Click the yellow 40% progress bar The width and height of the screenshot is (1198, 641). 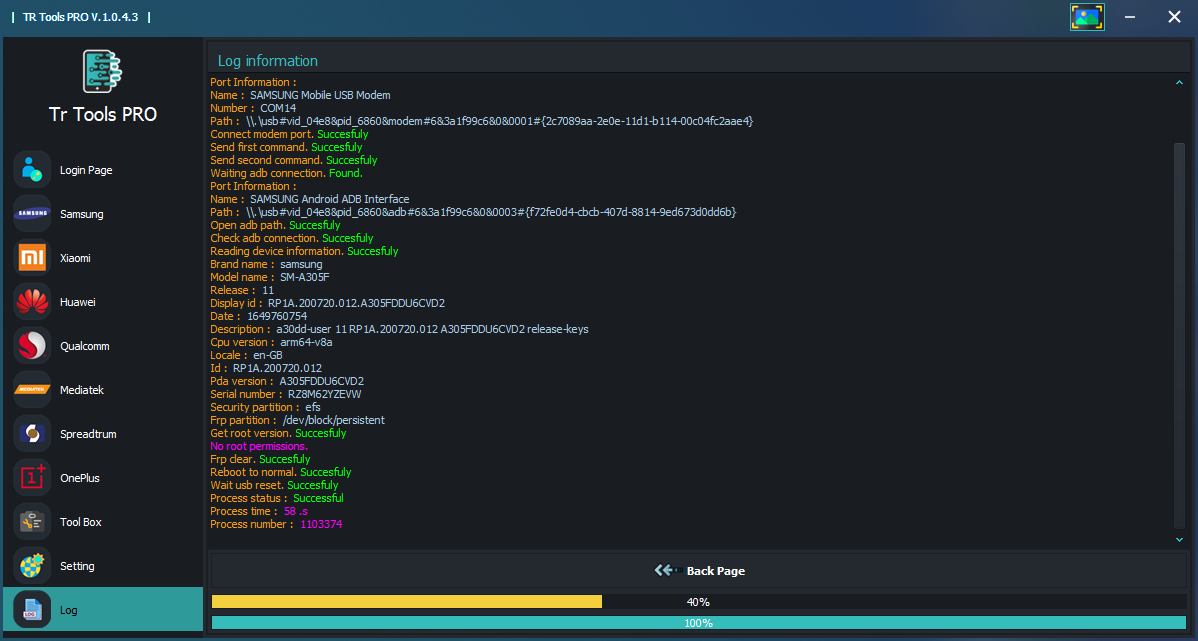pyautogui.click(x=407, y=602)
